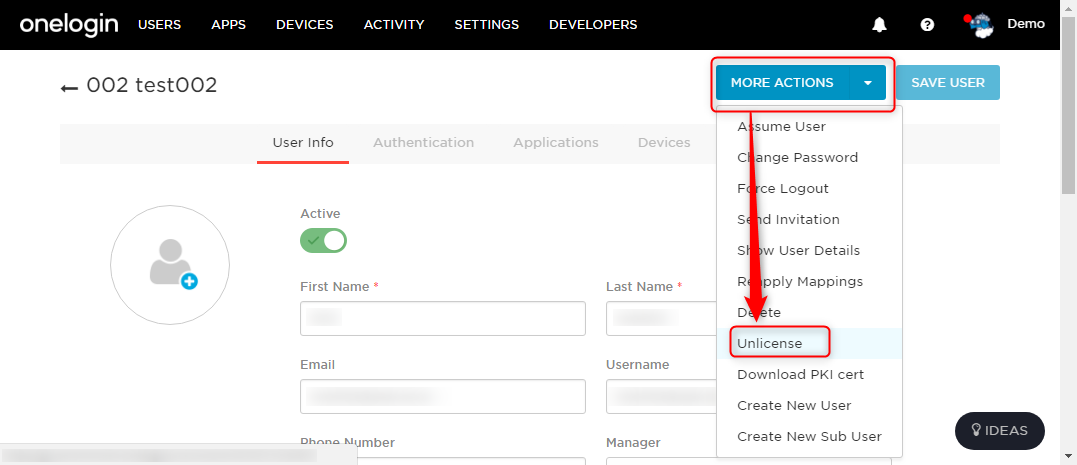The image size is (1077, 465).
Task: Click the SAVE USER button
Action: pyautogui.click(x=948, y=82)
